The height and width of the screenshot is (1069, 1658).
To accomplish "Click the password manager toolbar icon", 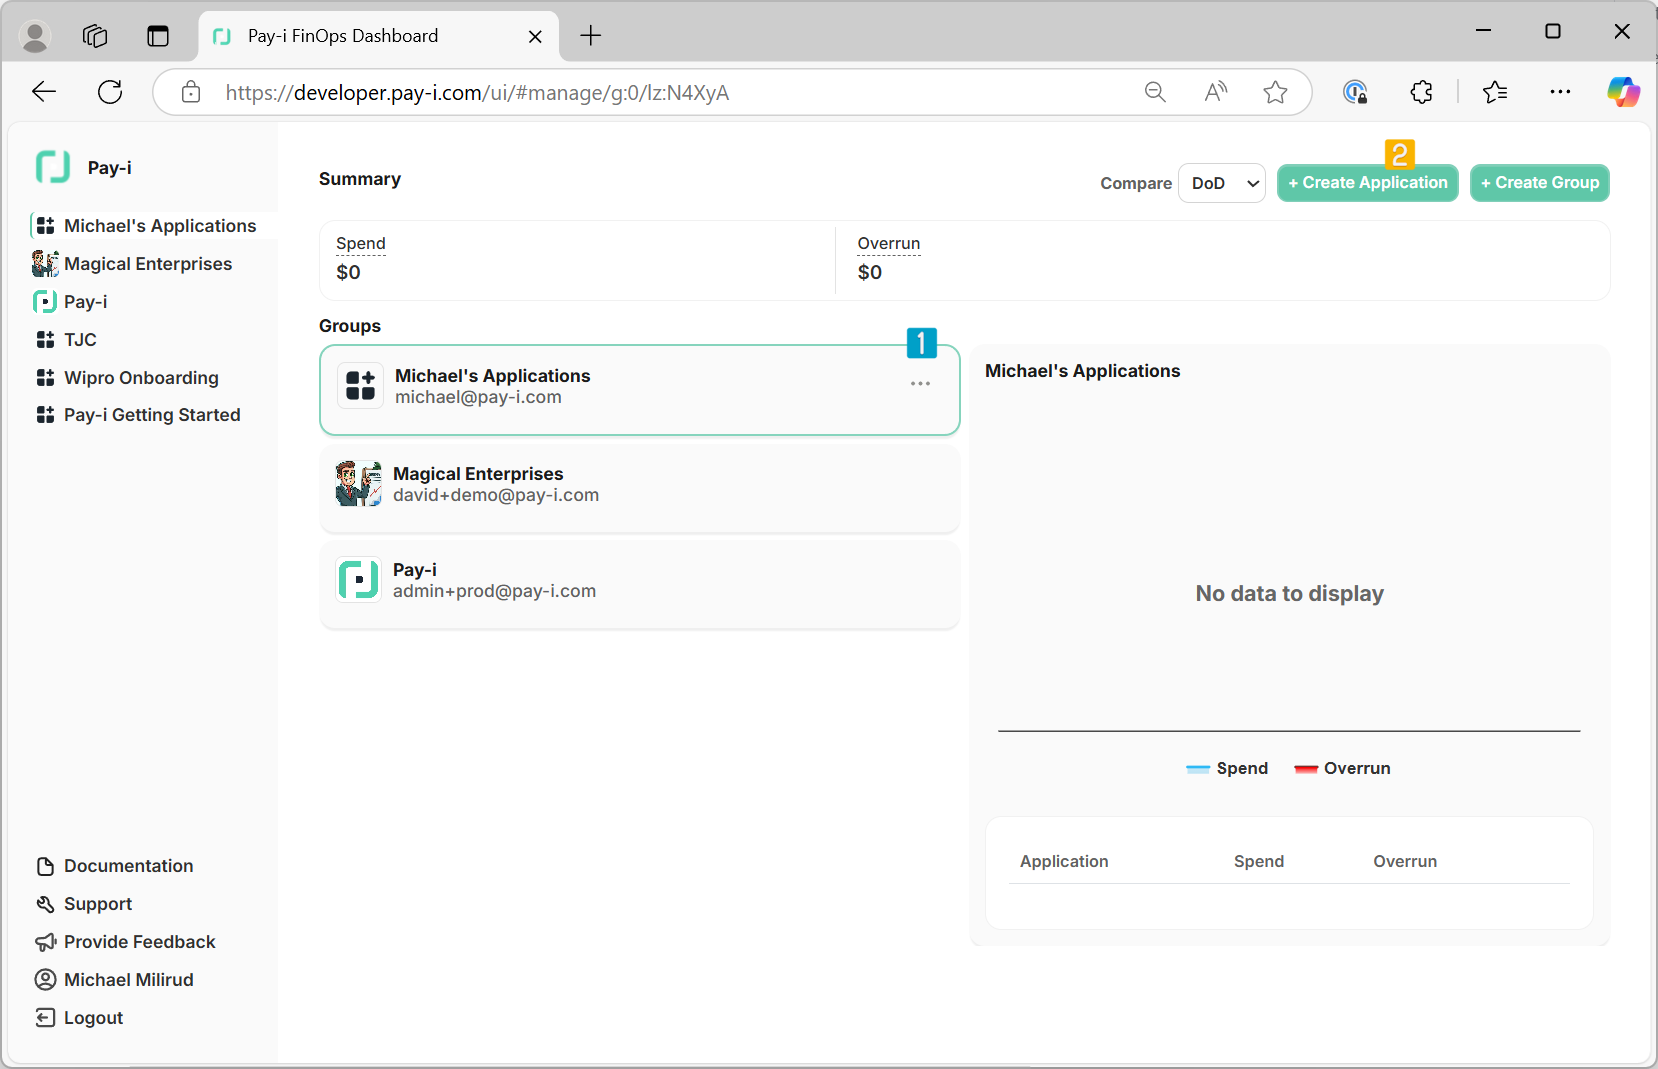I will pyautogui.click(x=1355, y=92).
